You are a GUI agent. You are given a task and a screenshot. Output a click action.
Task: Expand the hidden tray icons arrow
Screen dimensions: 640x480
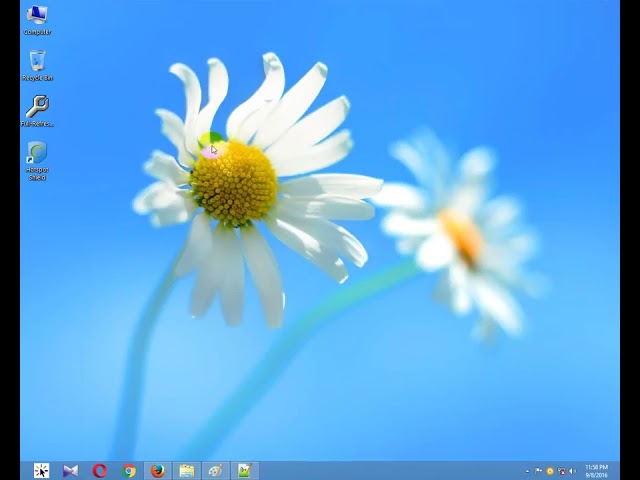coord(527,471)
